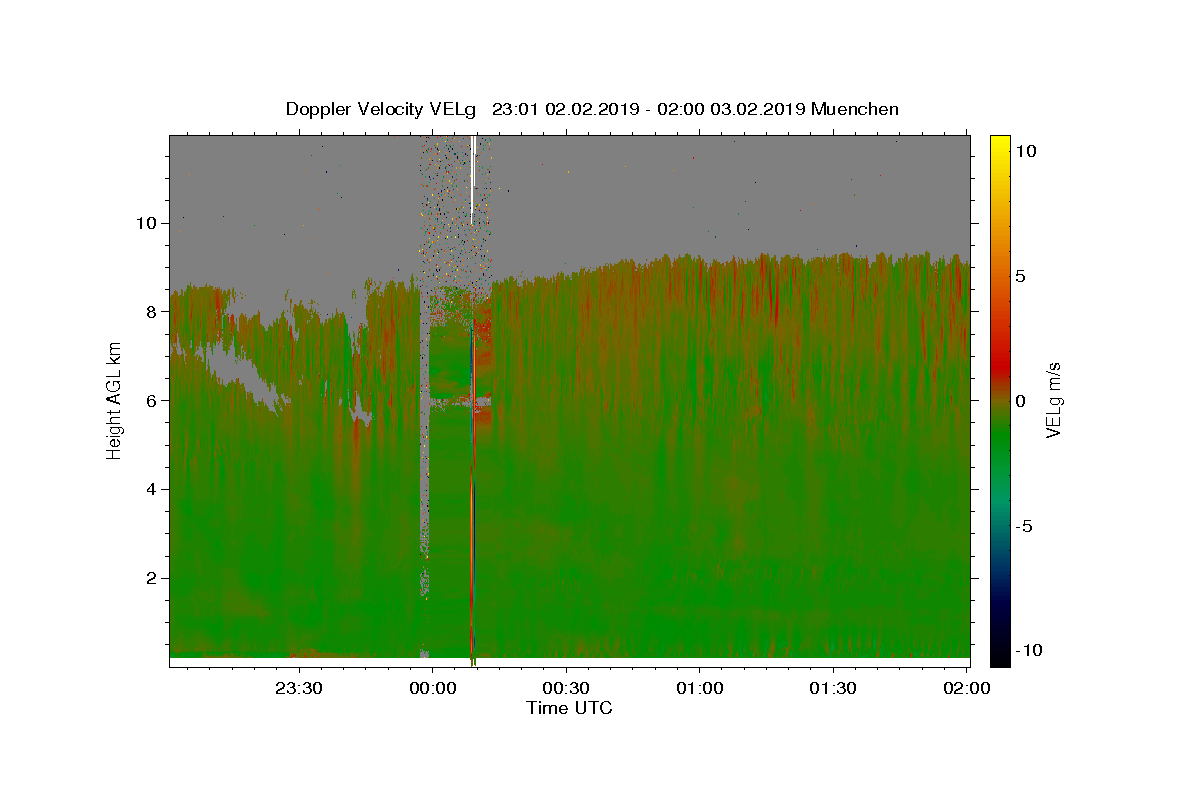Click the plot title 'Doppler Velocity VELg'
1200x800 pixels.
click(x=381, y=109)
